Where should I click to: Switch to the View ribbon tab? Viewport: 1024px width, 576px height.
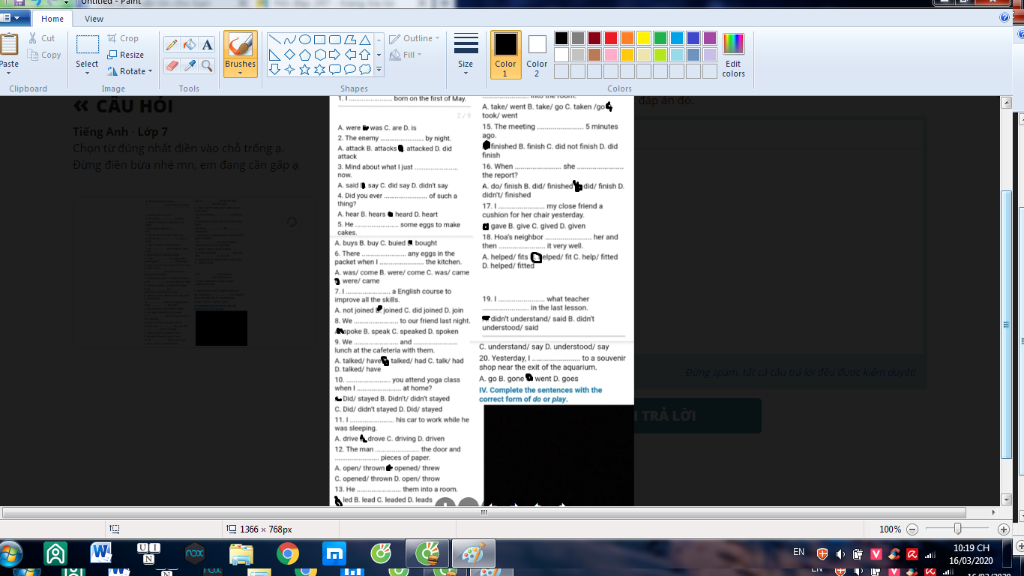tap(93, 19)
